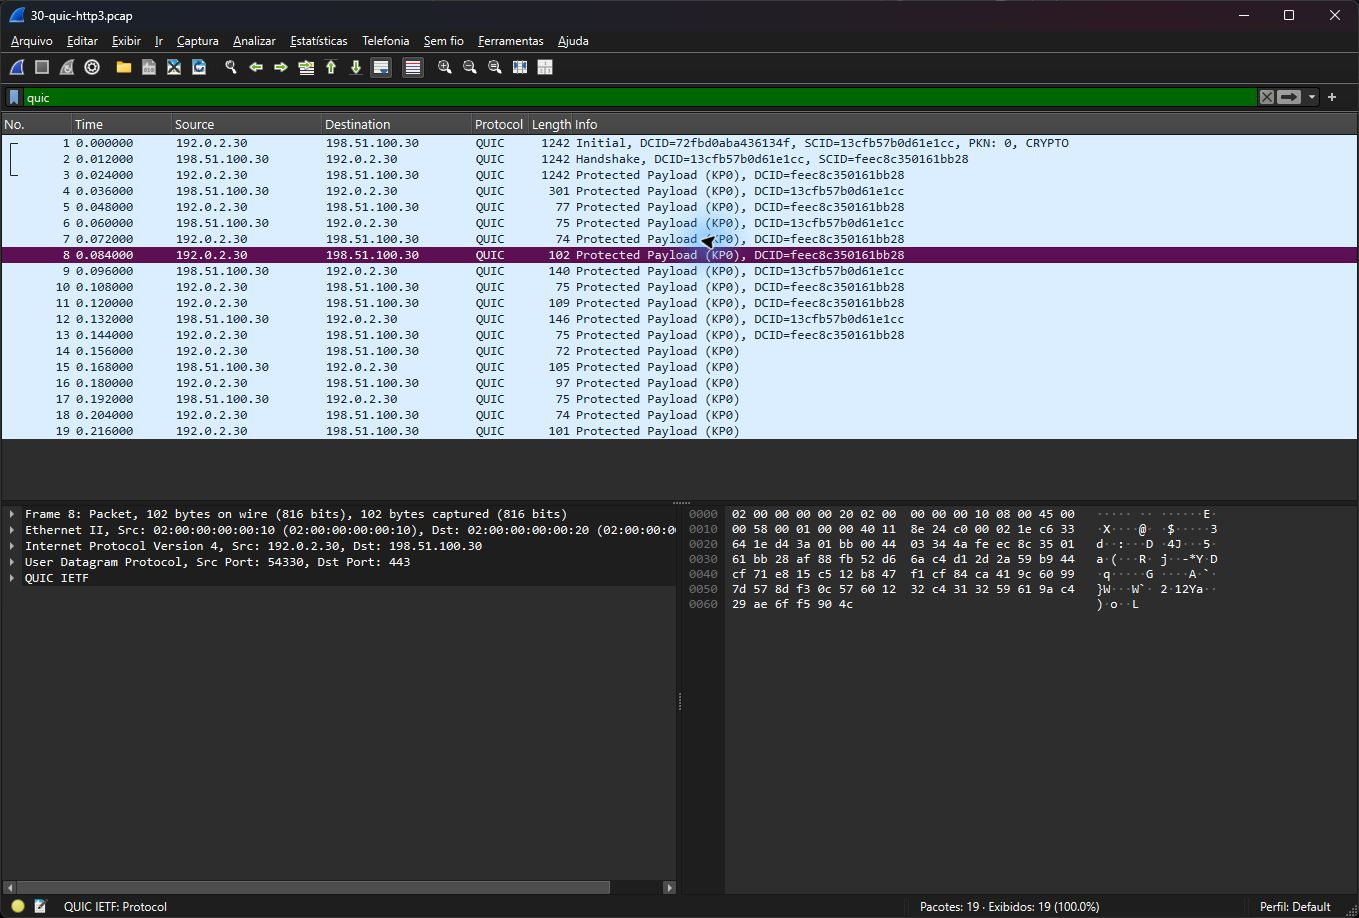Select packet 19 at time 0.216000
The width and height of the screenshot is (1359, 918).
coord(679,431)
